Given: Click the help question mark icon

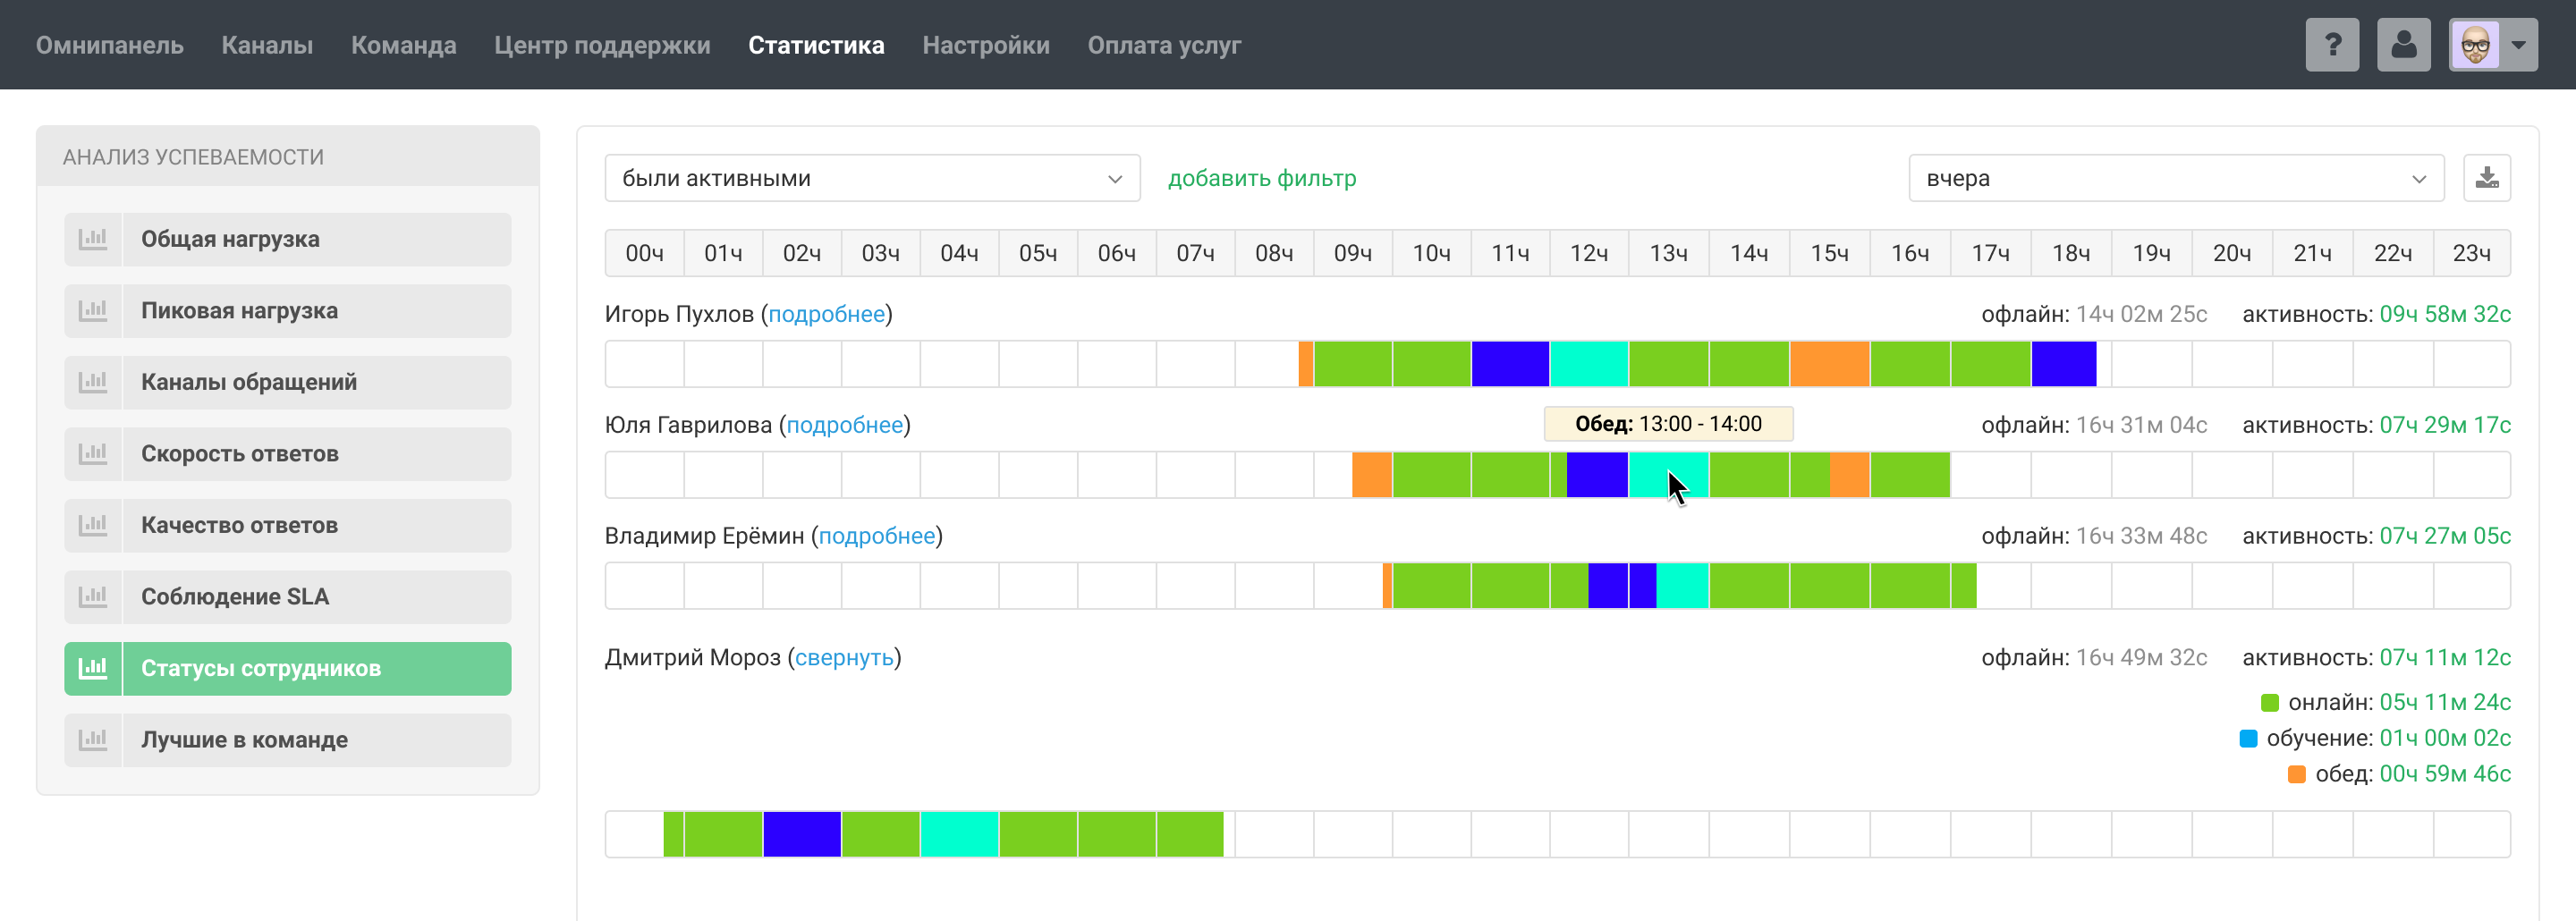Looking at the screenshot, I should (2331, 45).
